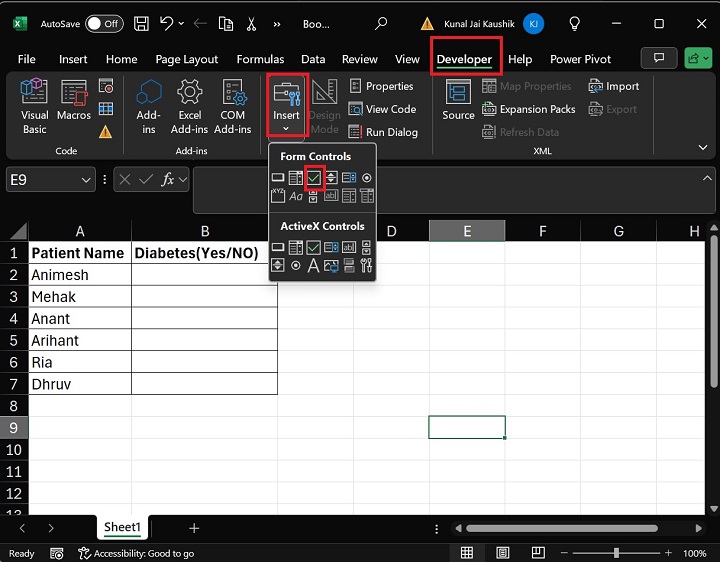The image size is (720, 562).
Task: Open Excel Add-ins dialog
Action: tap(189, 106)
